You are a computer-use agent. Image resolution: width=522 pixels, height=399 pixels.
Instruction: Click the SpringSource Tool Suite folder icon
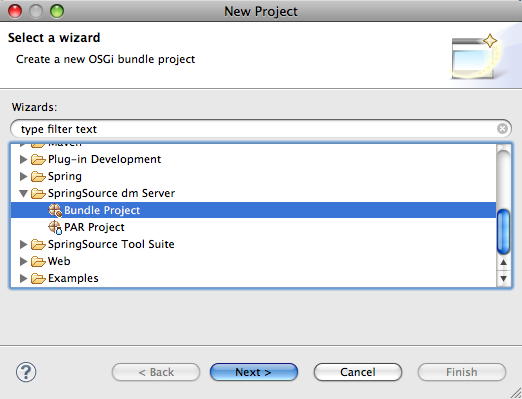coord(38,244)
